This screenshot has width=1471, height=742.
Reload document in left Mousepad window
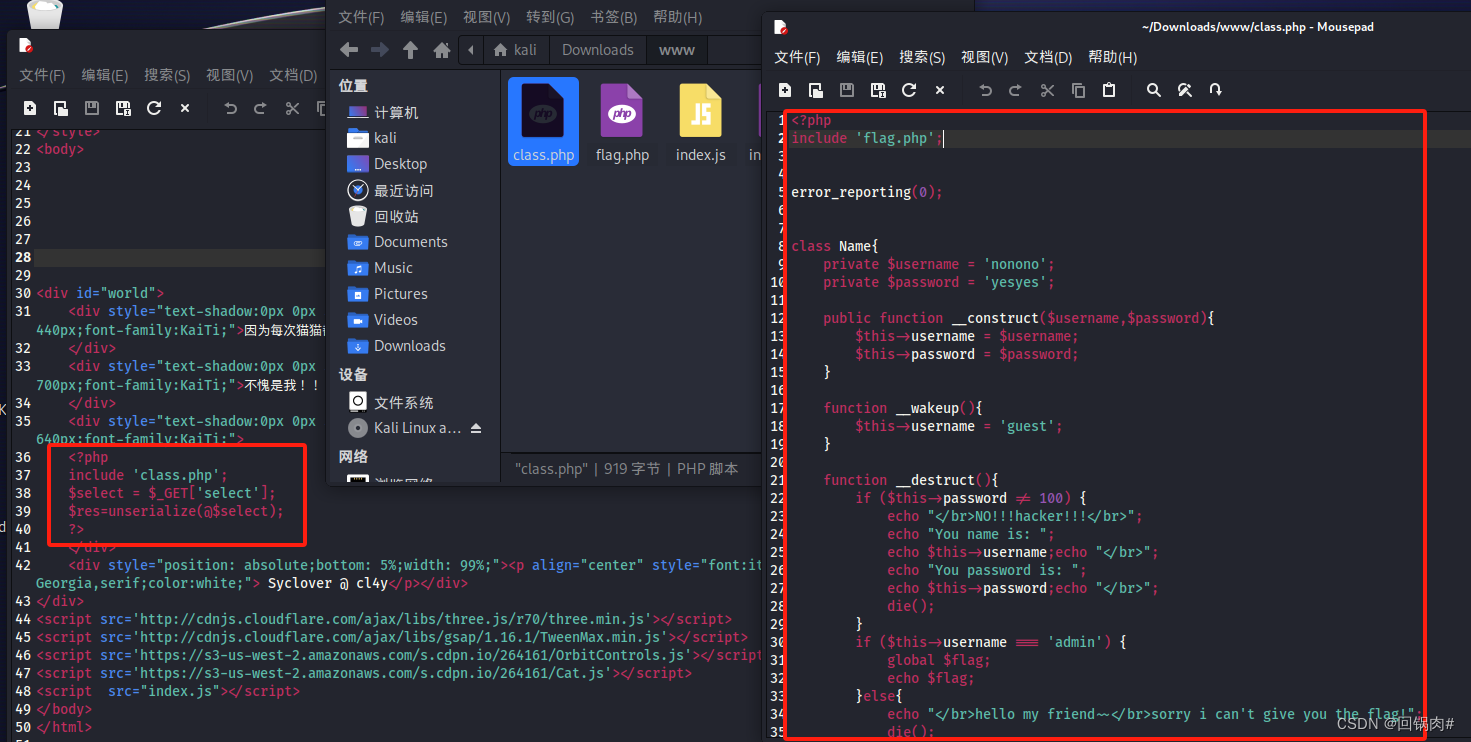click(154, 108)
